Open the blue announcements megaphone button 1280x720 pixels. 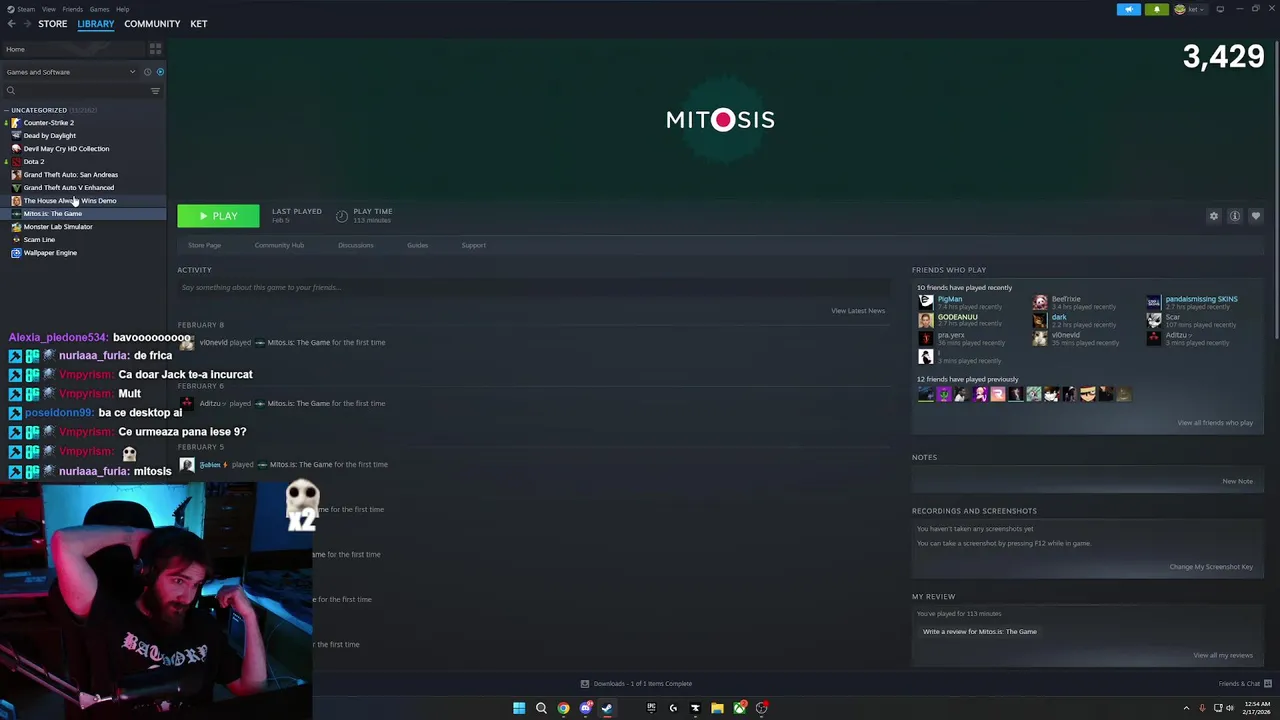pyautogui.click(x=1129, y=9)
